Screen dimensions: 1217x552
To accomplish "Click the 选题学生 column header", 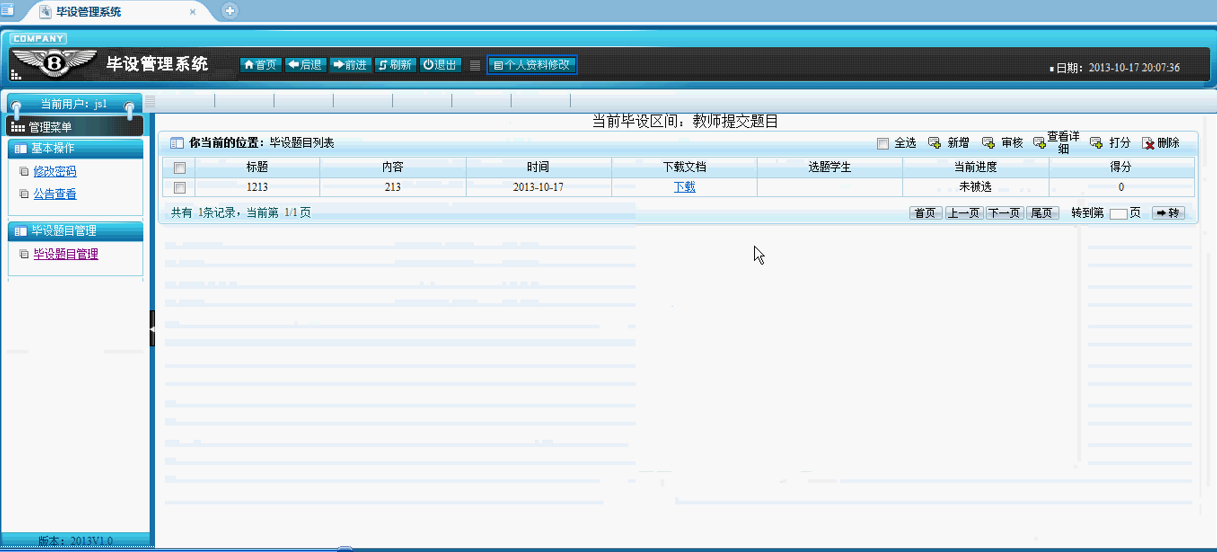I will click(830, 168).
